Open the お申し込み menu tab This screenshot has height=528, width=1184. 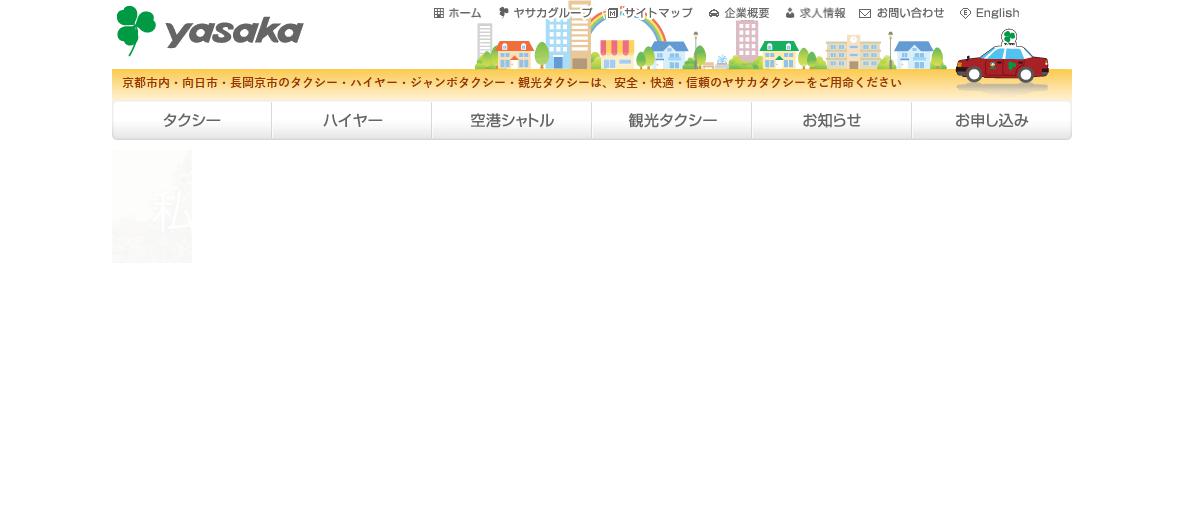tap(991, 120)
